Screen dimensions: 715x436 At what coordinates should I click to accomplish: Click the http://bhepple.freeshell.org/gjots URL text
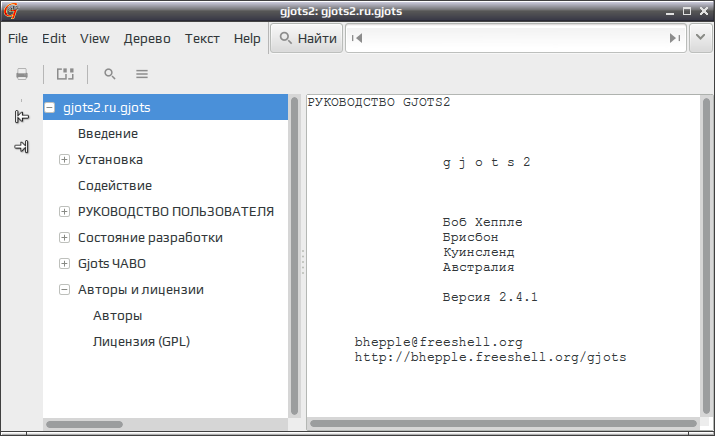click(x=491, y=357)
